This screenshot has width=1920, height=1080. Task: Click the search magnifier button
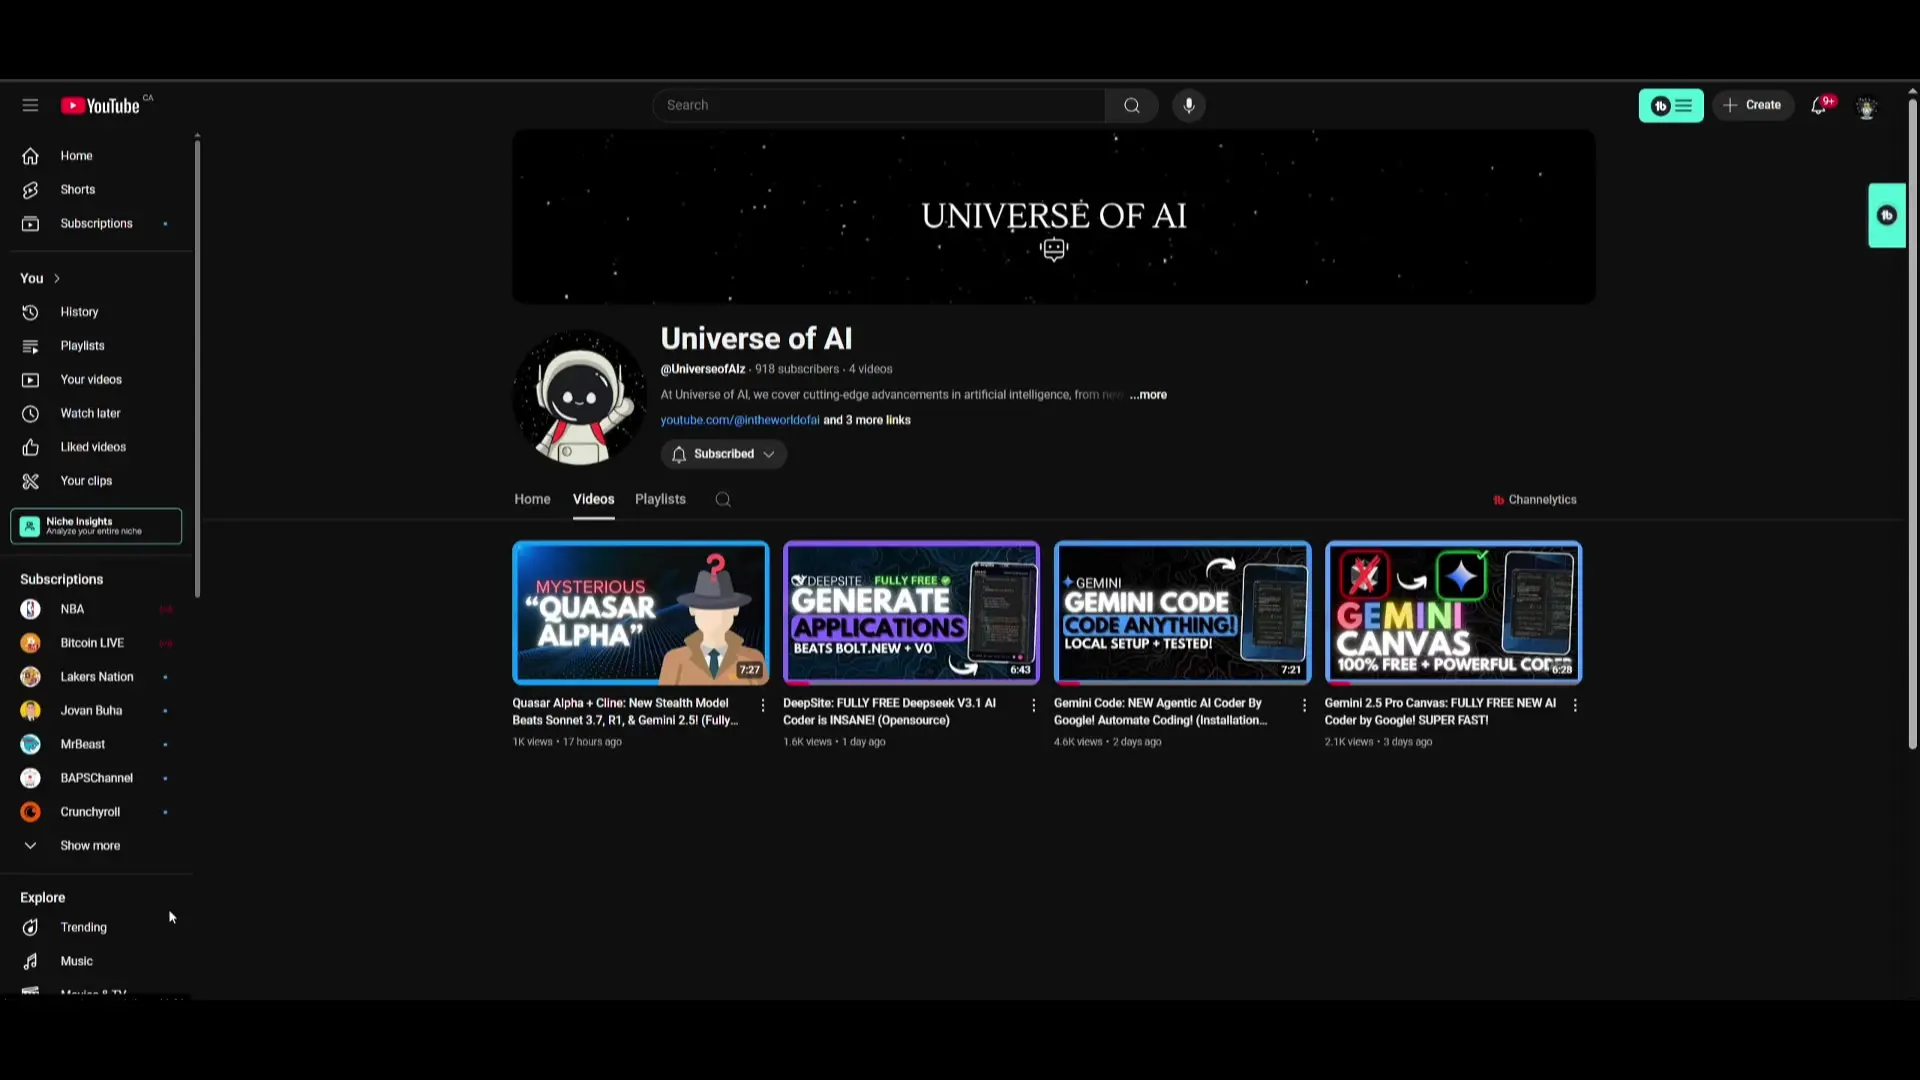(1131, 105)
